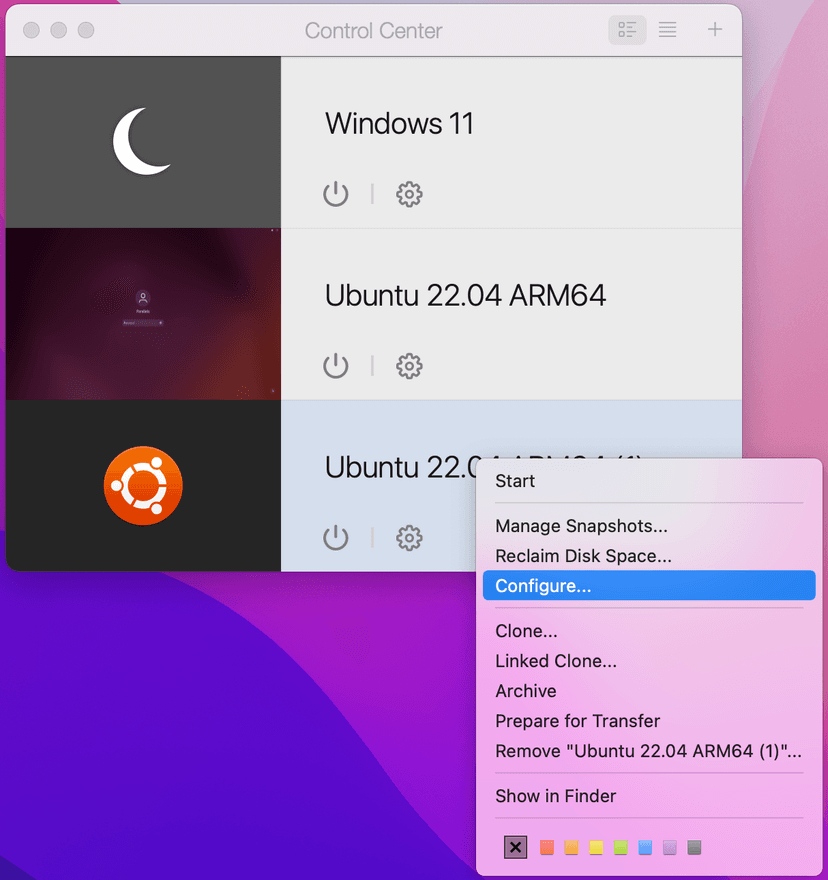
Task: Click the power icon for Windows 11
Action: tap(336, 194)
